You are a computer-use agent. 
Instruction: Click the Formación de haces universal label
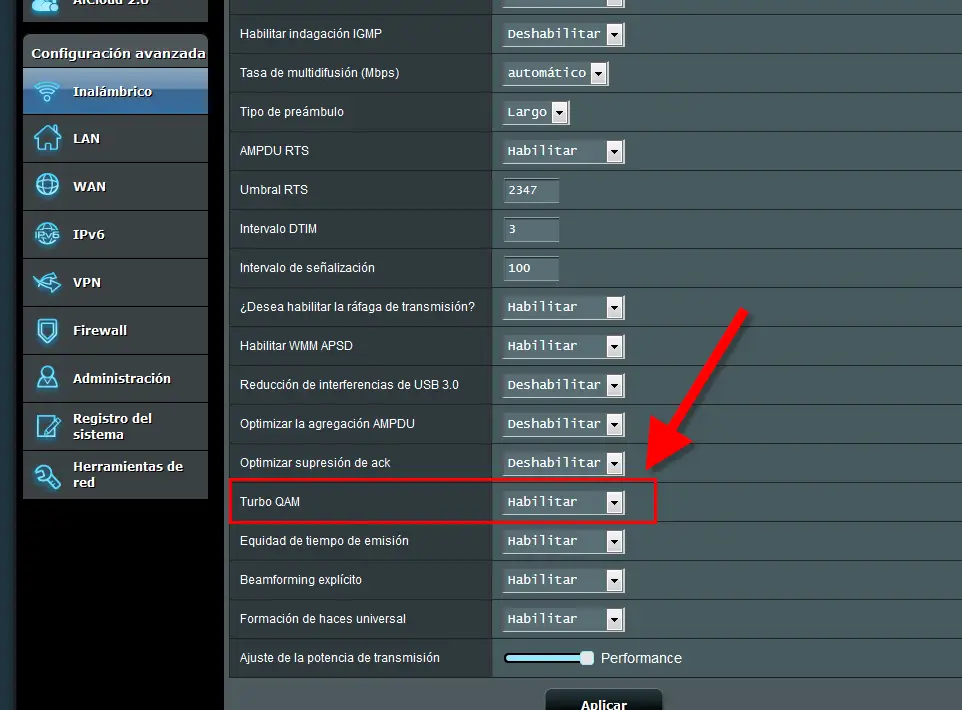[323, 619]
